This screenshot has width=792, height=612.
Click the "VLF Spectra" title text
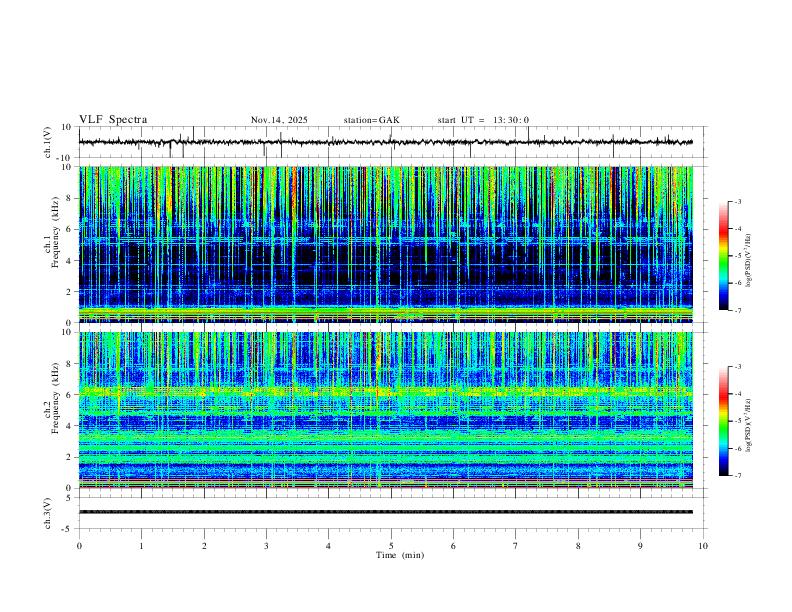click(113, 119)
